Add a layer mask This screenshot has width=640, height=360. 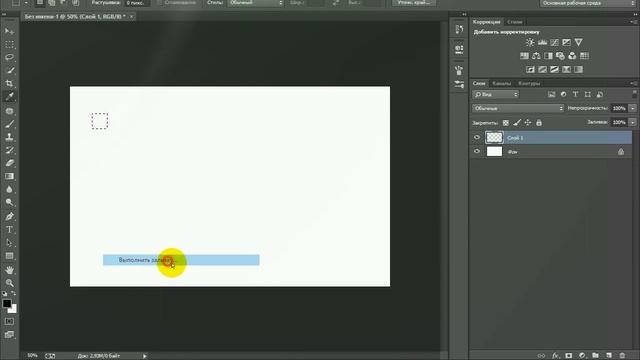[x=569, y=356]
